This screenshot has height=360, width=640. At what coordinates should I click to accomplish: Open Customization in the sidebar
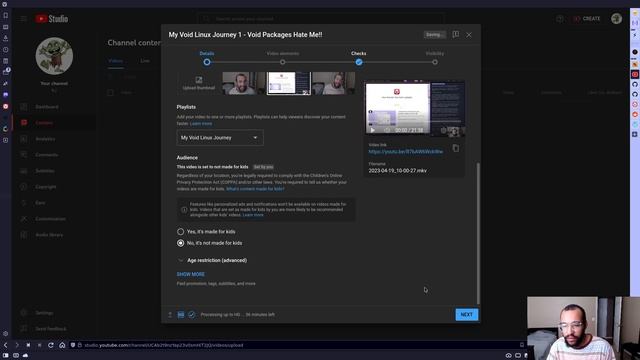tap(54, 219)
